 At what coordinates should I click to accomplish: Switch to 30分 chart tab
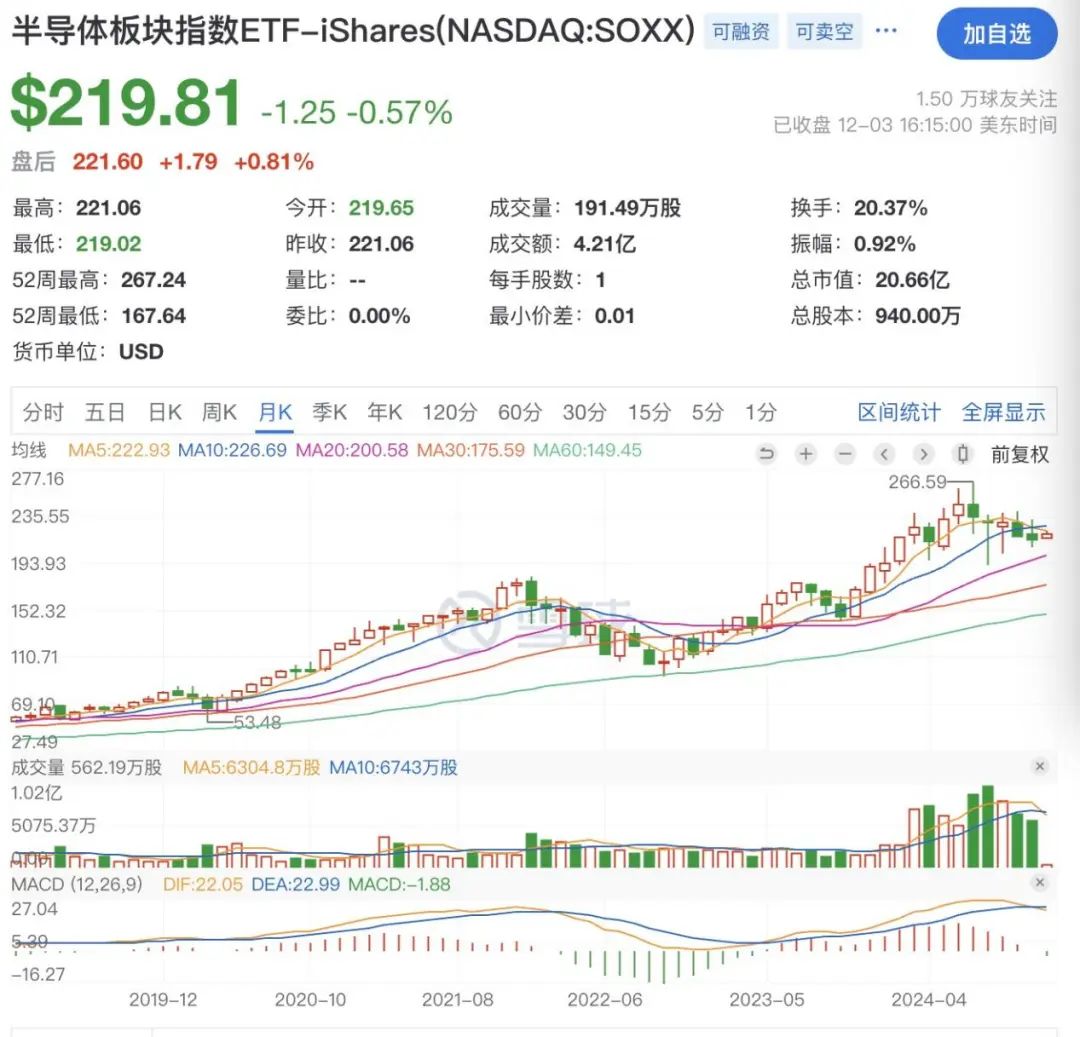(585, 412)
